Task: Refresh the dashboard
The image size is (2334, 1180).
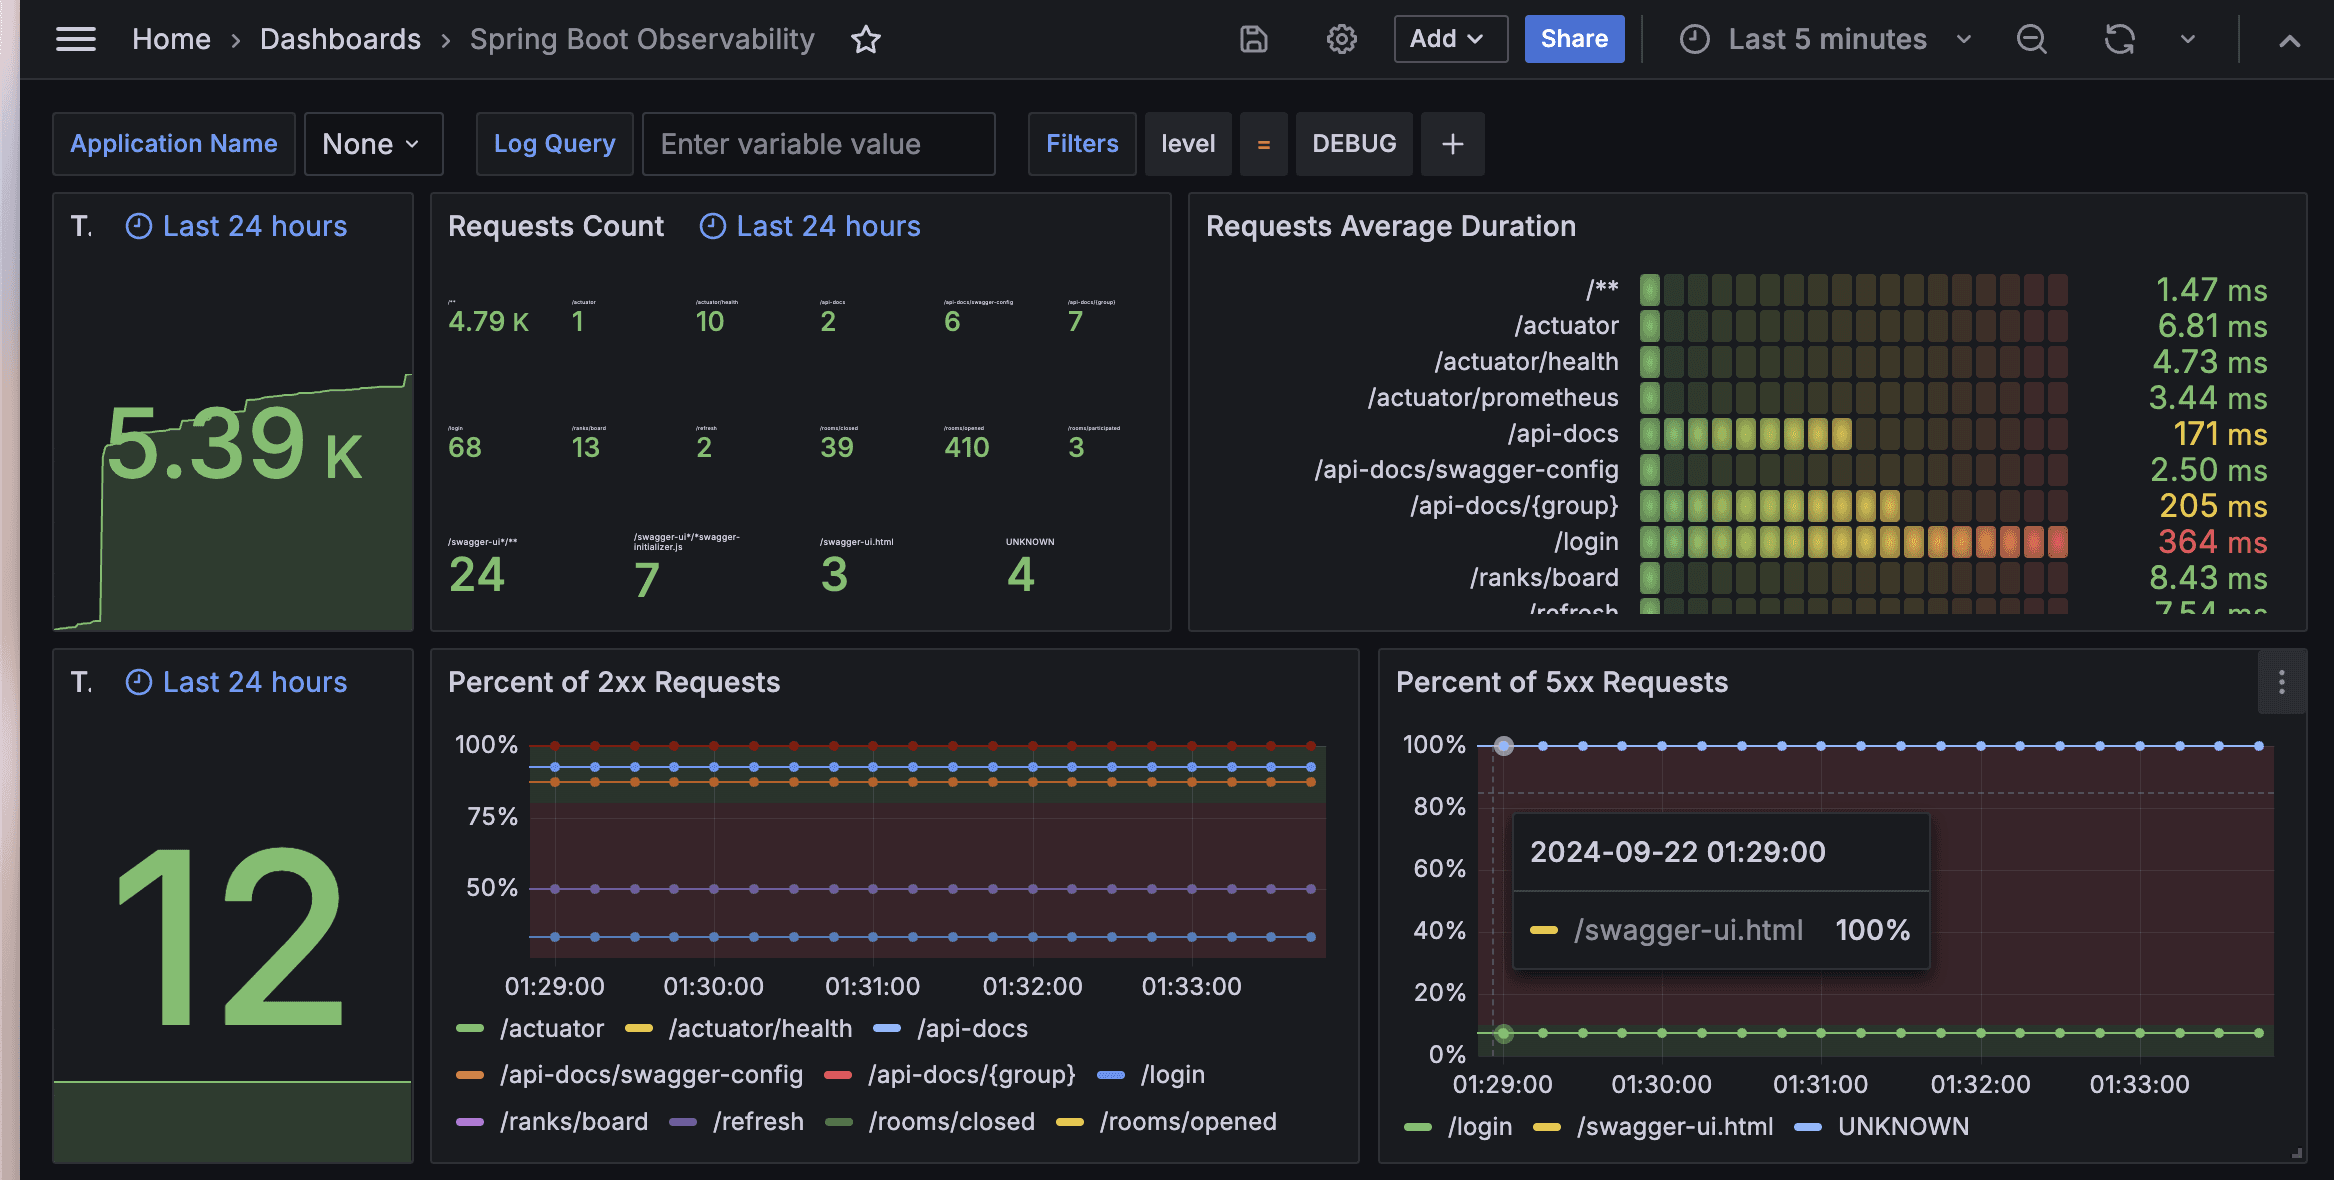Action: pyautogui.click(x=2119, y=39)
